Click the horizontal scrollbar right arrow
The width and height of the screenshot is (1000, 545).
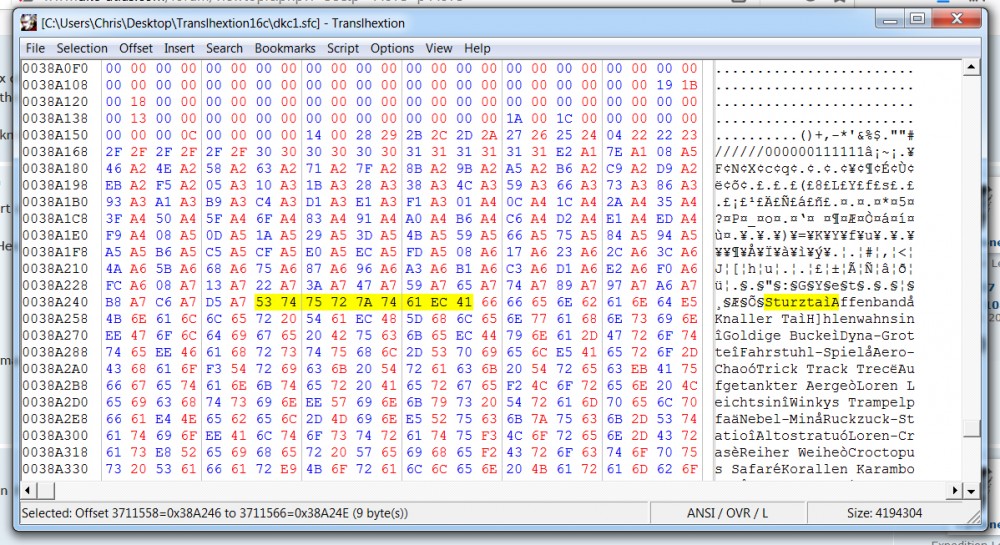[953, 491]
